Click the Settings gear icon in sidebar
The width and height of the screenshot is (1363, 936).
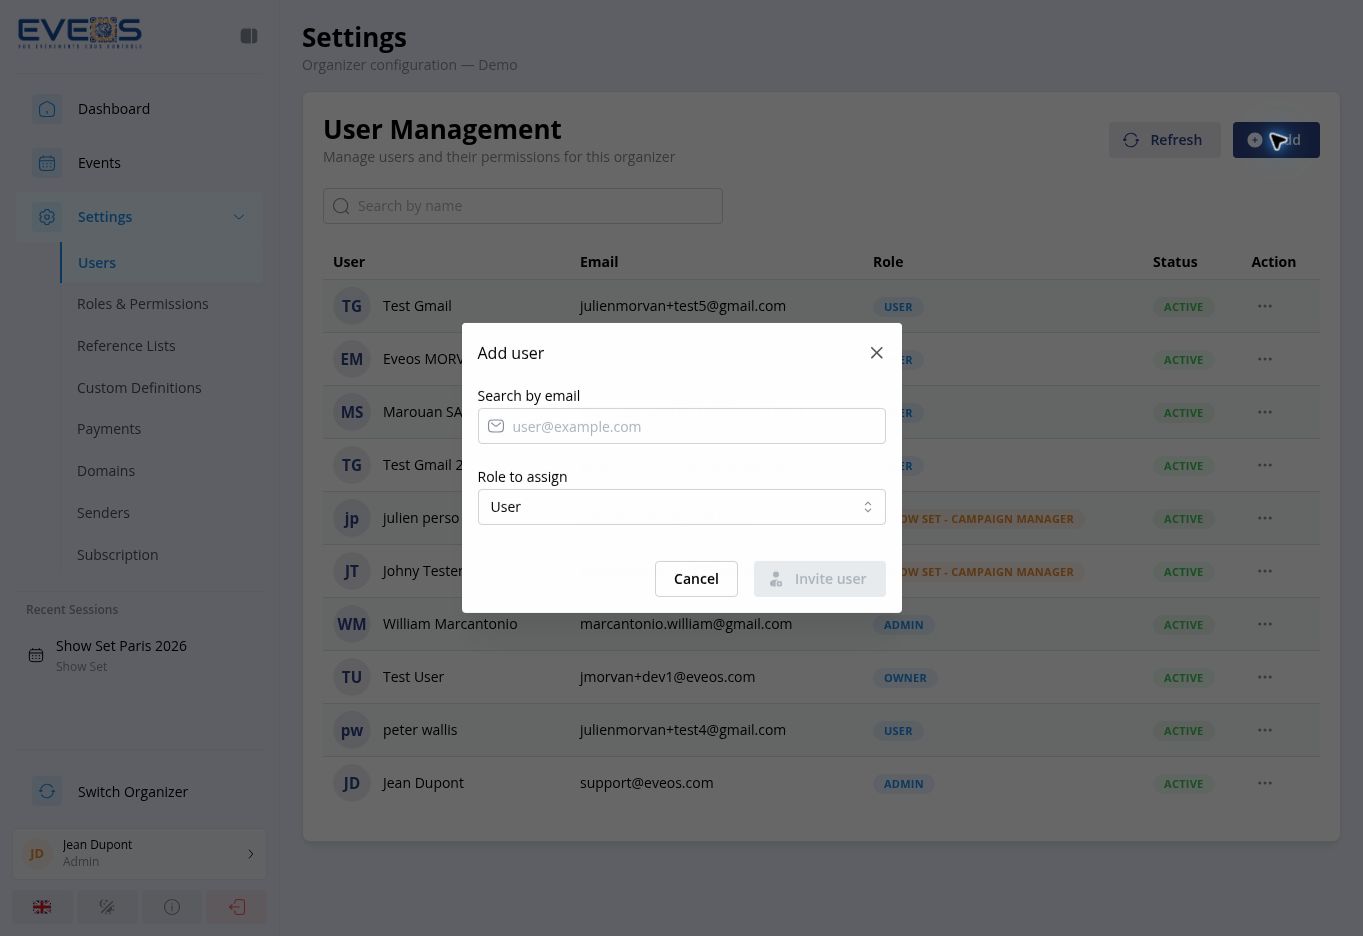[x=47, y=217]
